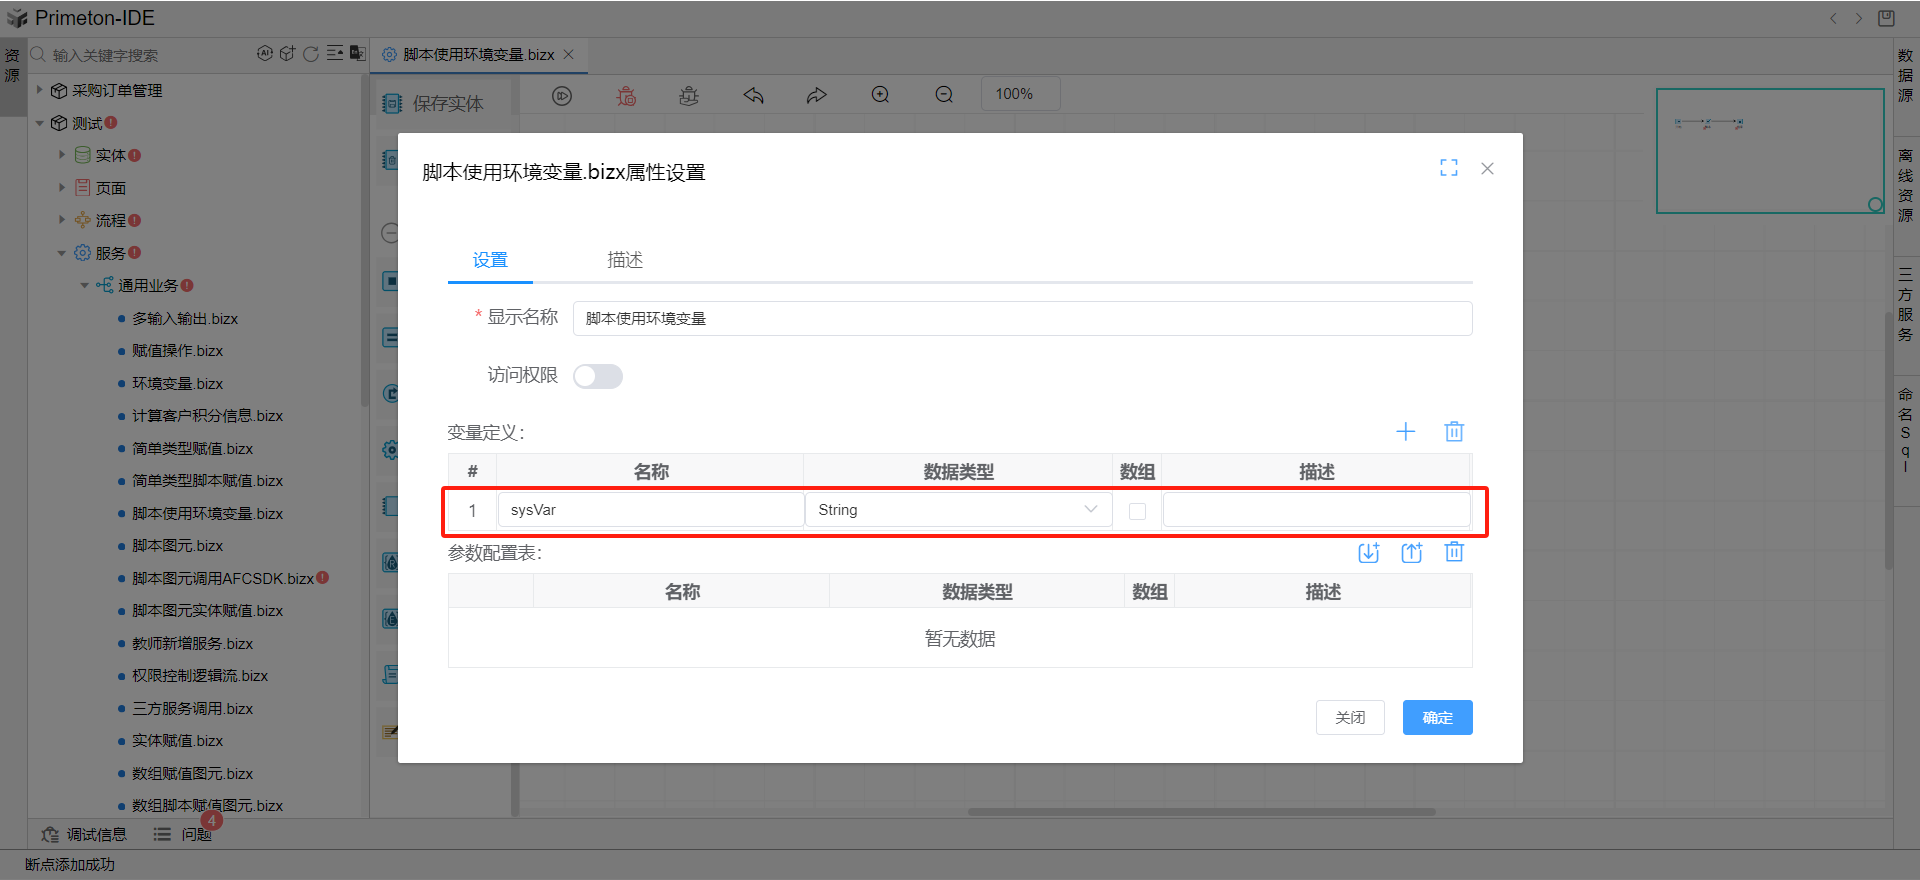Click the export parameters icon
Viewport: 1920px width, 880px height.
point(1411,553)
